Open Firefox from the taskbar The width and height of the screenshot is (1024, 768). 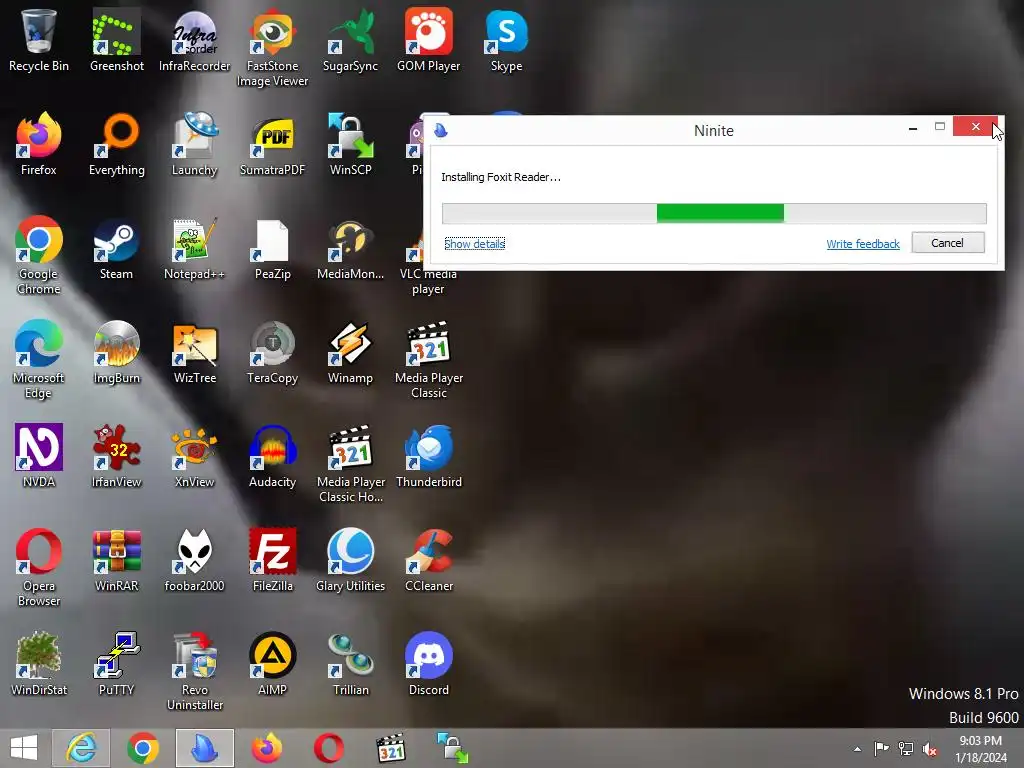coord(267,748)
